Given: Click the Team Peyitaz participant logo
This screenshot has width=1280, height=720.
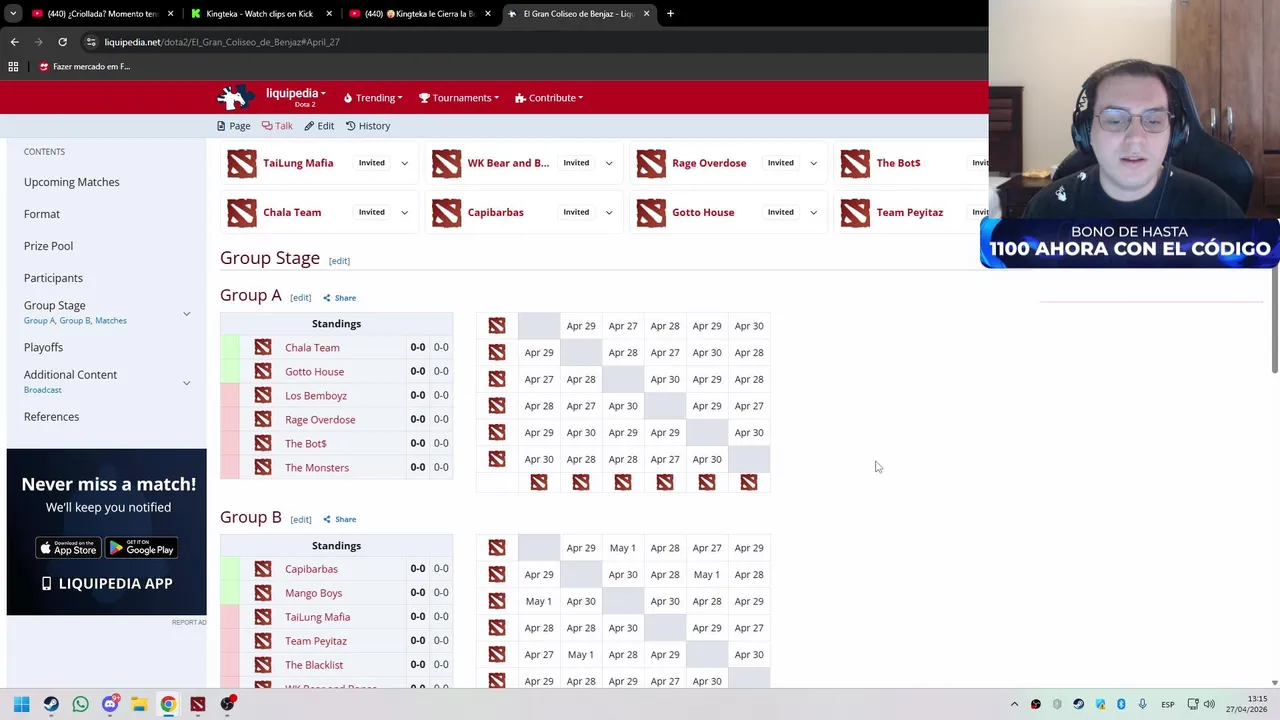Looking at the screenshot, I should click(x=855, y=212).
